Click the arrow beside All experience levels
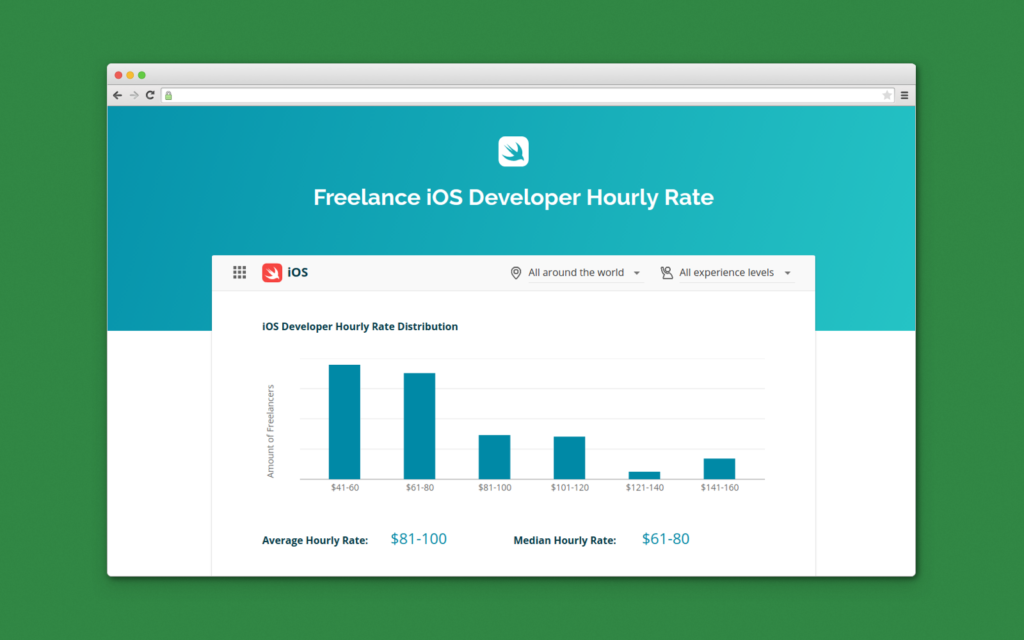The width and height of the screenshot is (1024, 640). coord(788,273)
